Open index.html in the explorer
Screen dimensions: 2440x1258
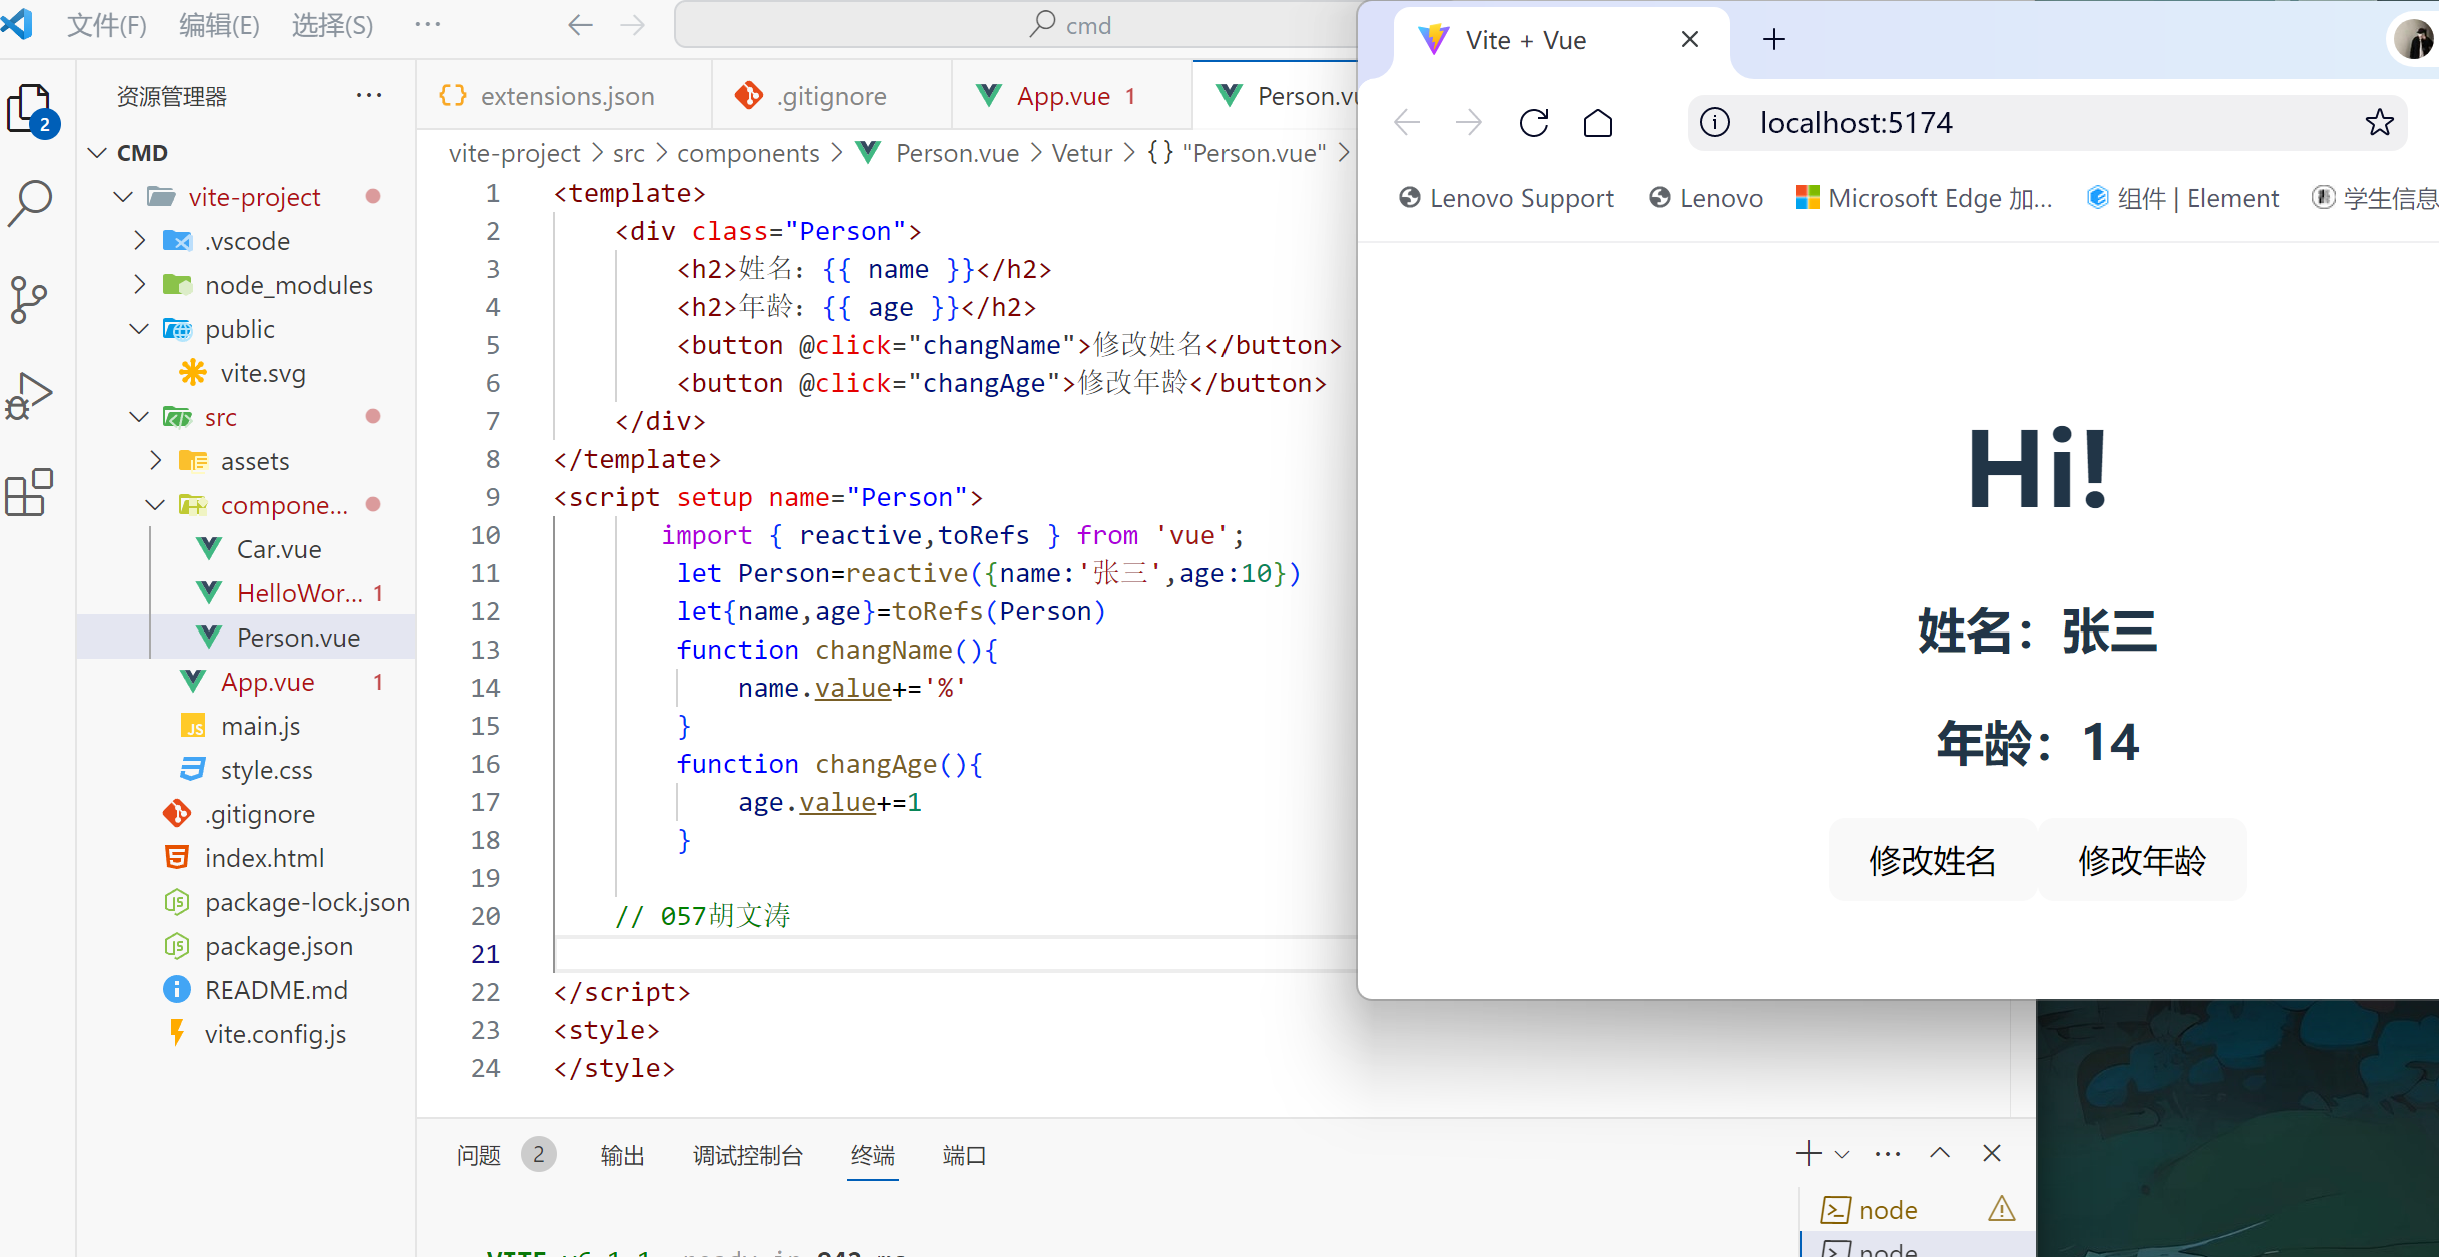(x=264, y=858)
